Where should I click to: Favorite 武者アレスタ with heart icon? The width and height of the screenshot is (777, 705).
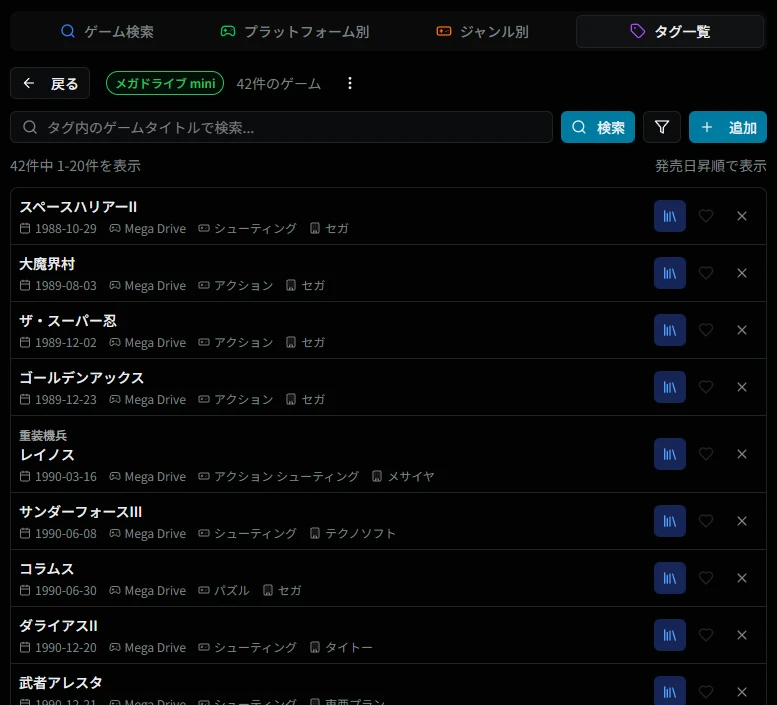(x=706, y=692)
